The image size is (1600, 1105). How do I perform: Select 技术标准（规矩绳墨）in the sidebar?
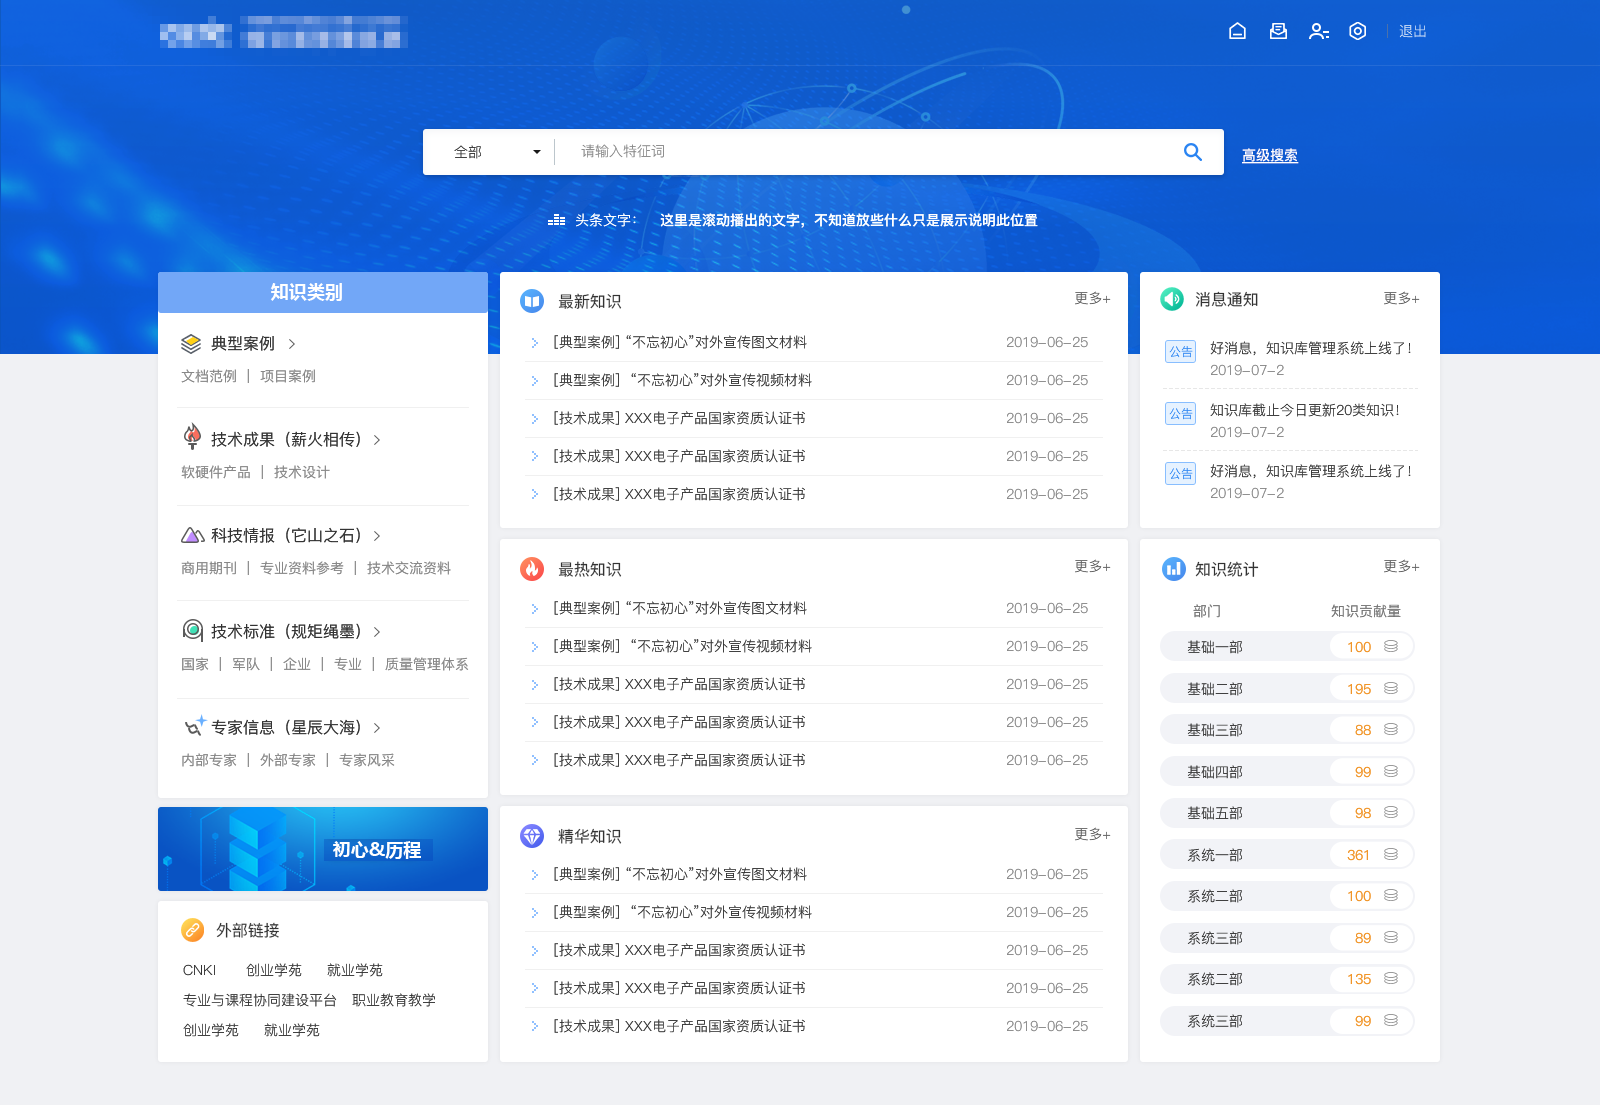point(285,631)
